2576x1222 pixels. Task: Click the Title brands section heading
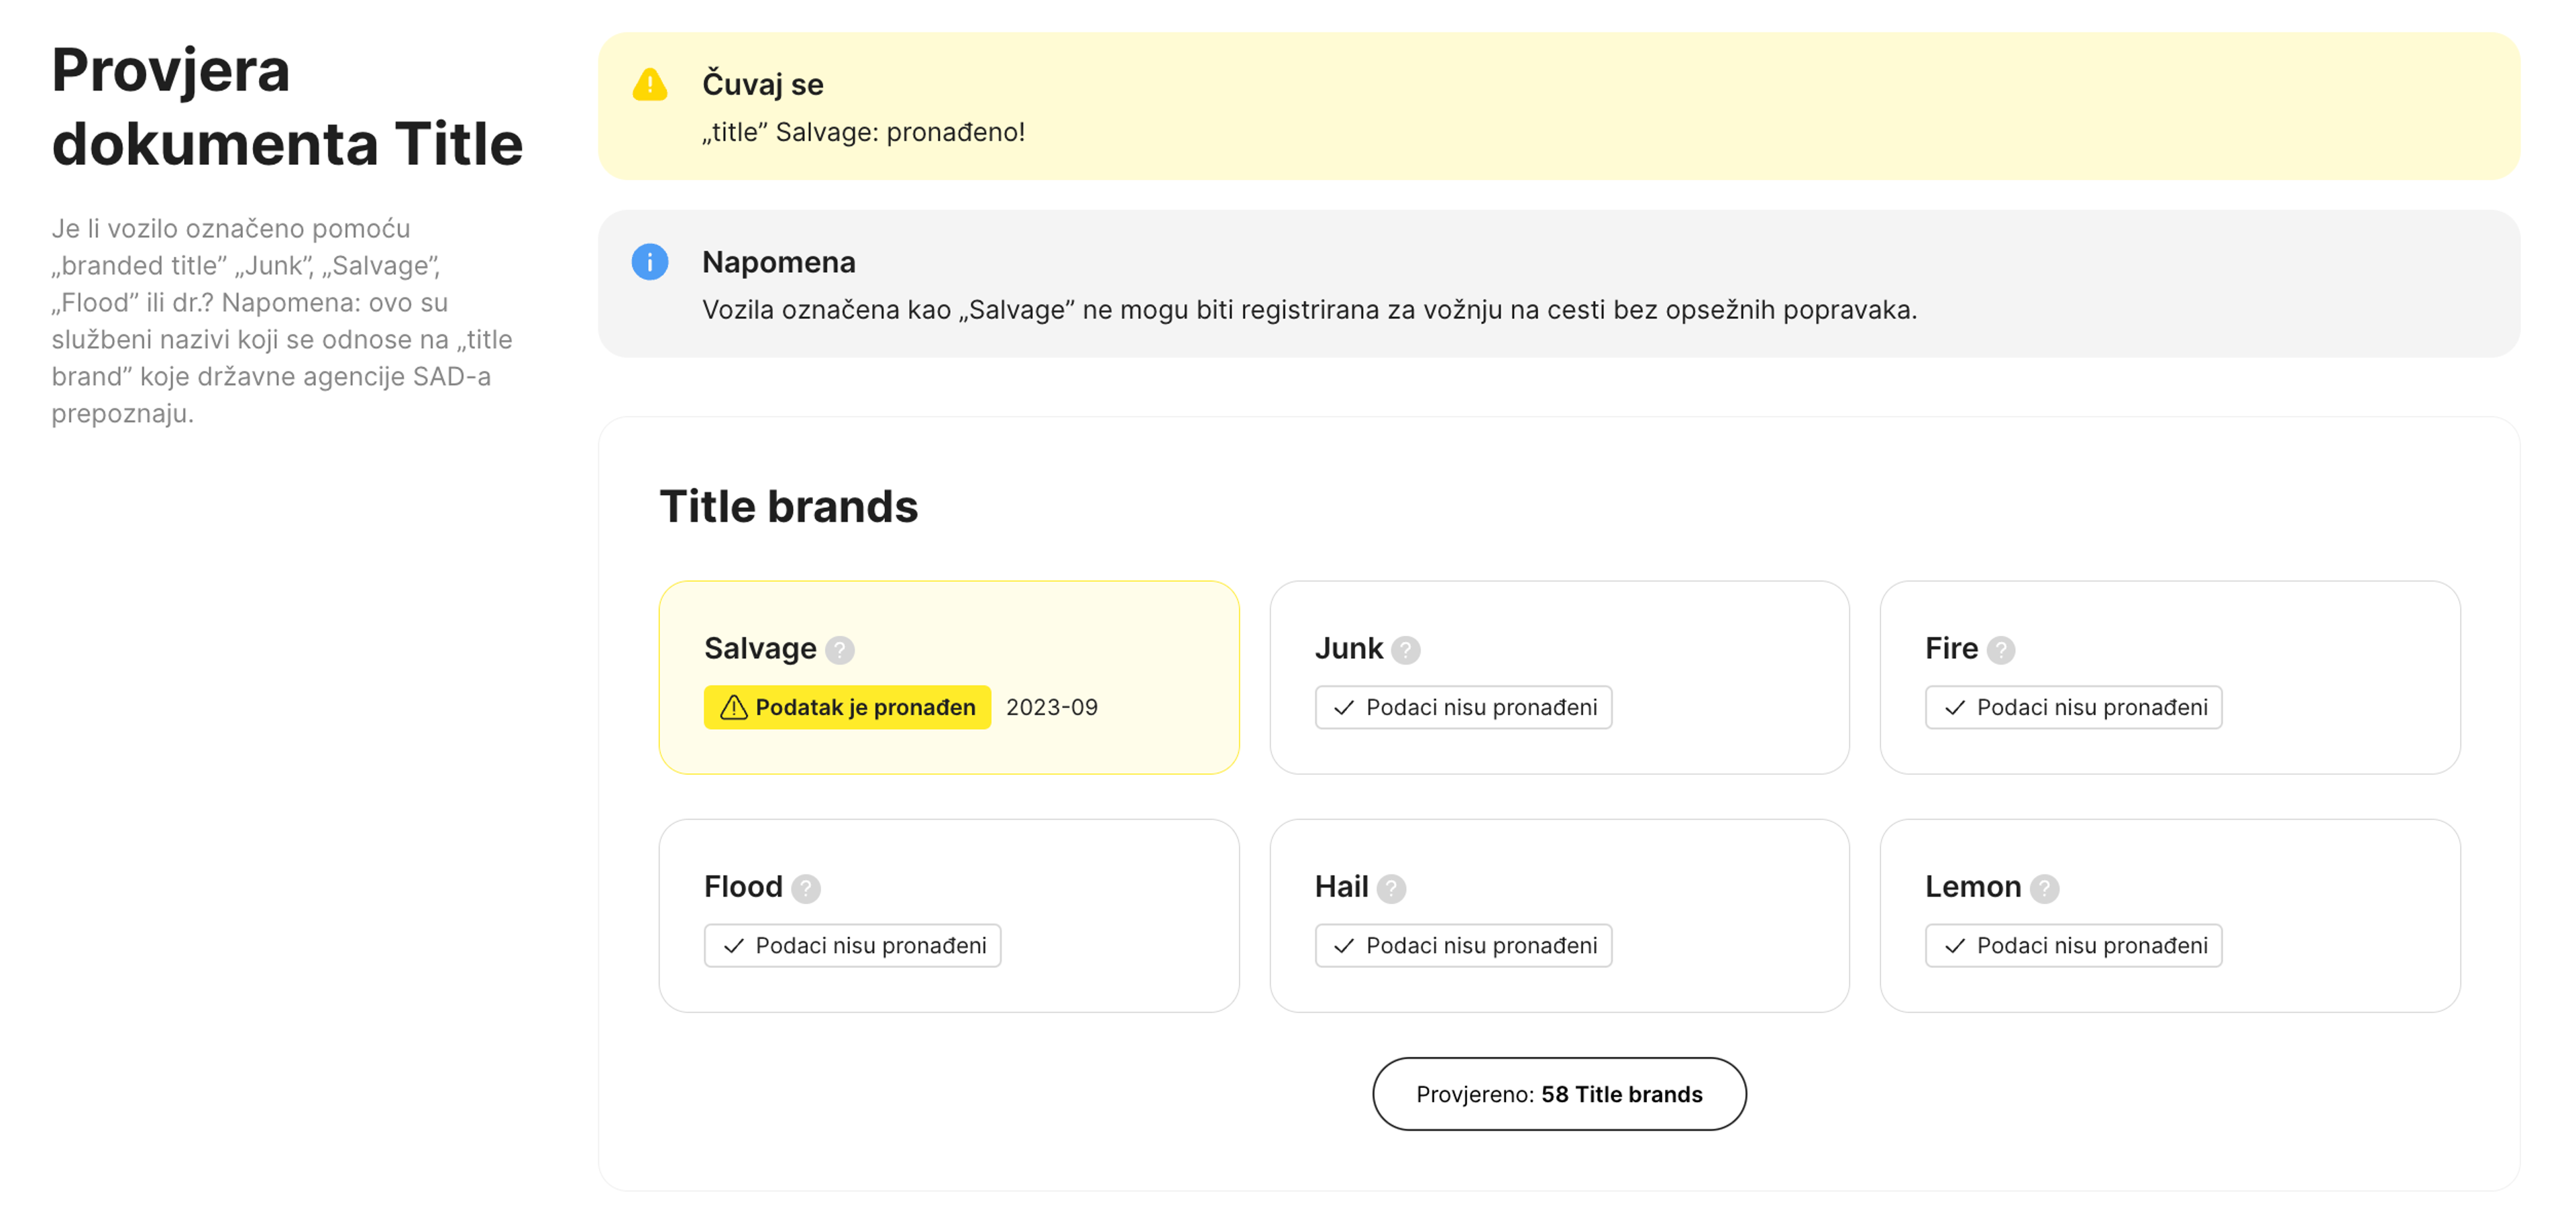tap(788, 506)
